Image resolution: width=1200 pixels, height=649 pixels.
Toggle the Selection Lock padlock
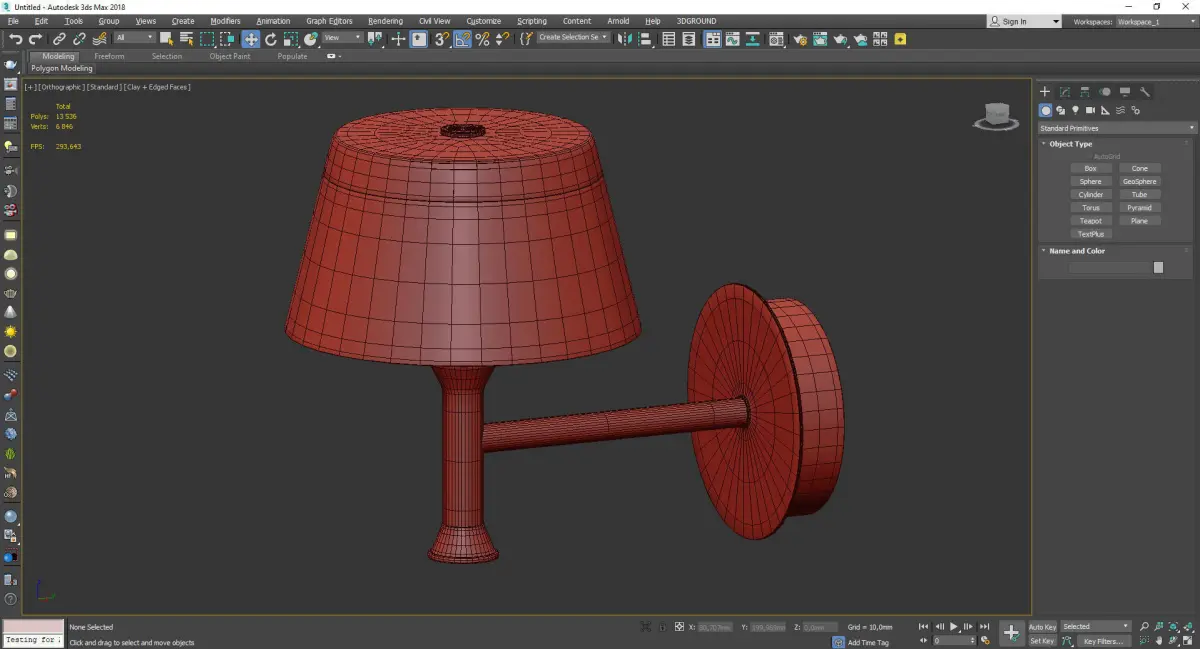[x=661, y=627]
